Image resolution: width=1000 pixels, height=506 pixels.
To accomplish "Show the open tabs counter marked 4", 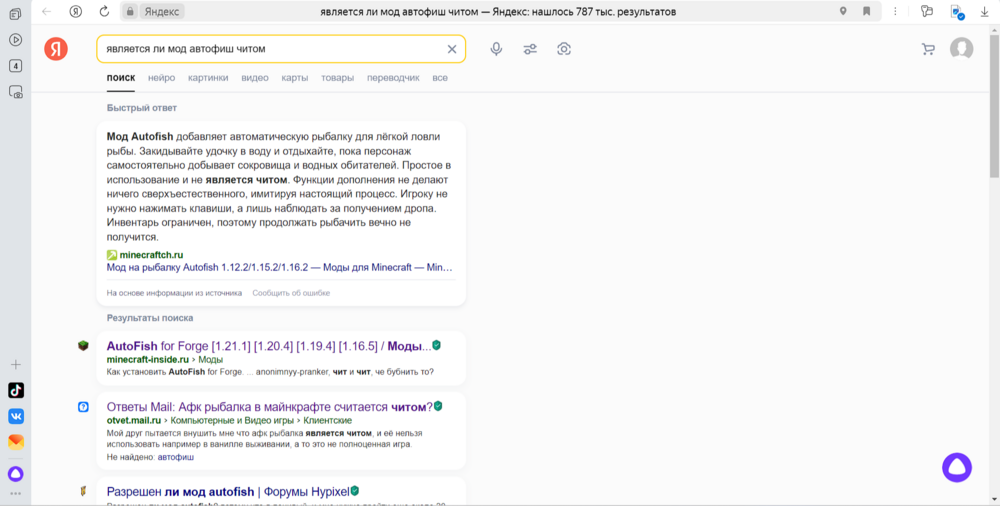I will (x=15, y=66).
